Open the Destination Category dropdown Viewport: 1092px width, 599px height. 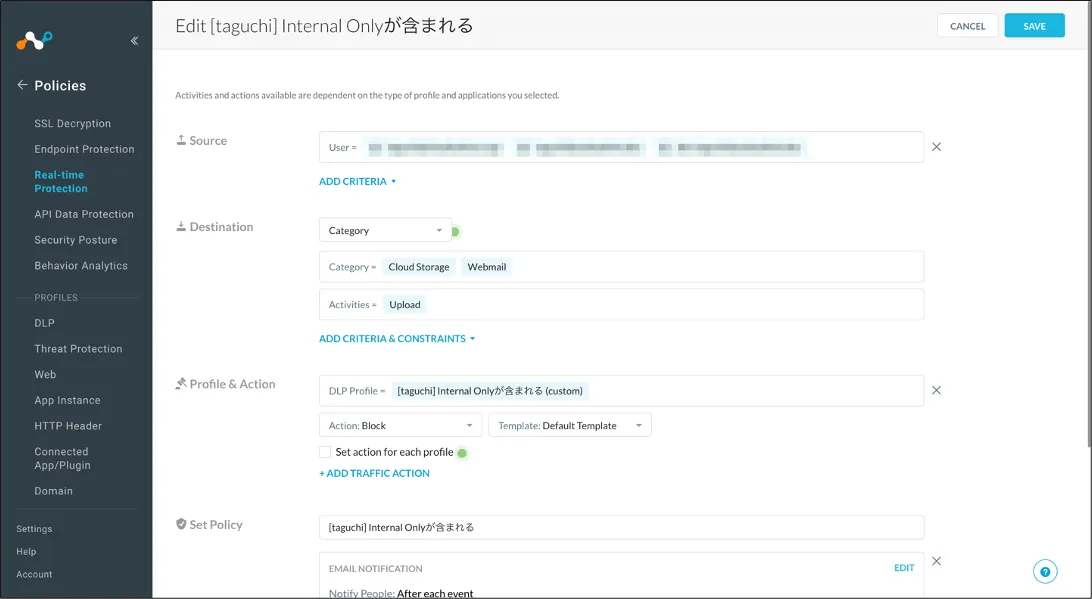pyautogui.click(x=385, y=230)
